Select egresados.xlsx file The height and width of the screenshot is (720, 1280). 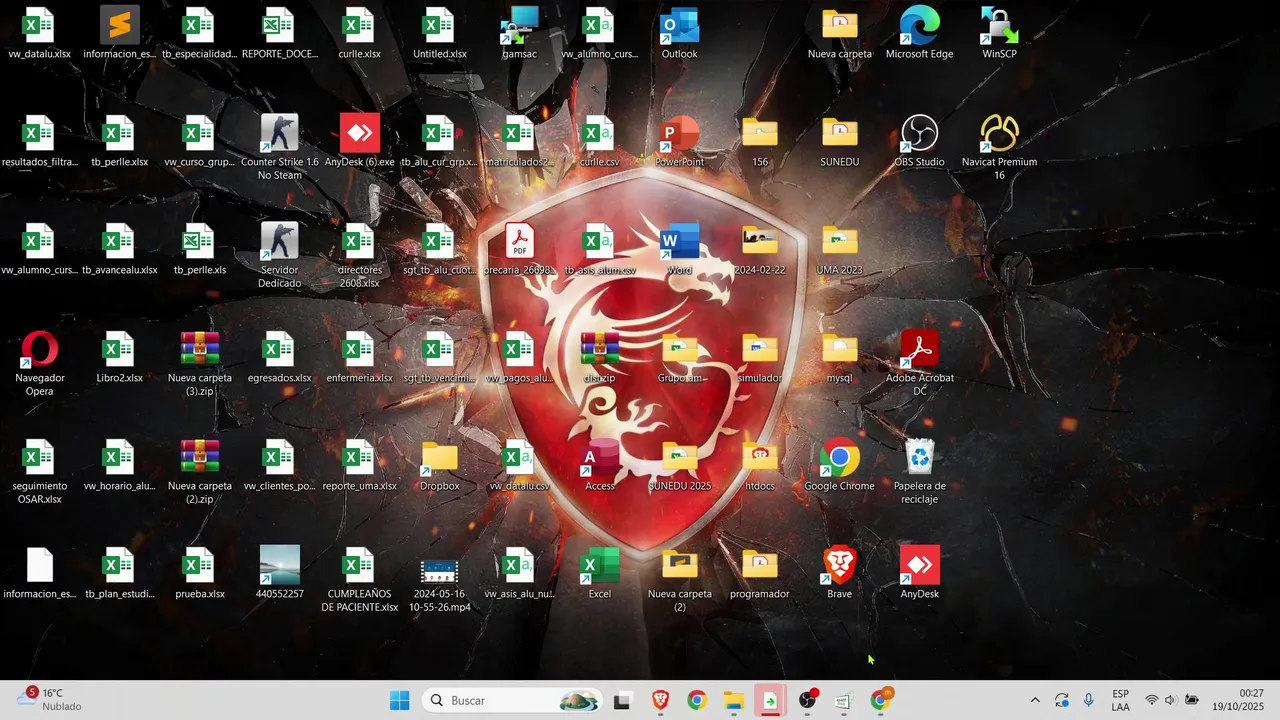[x=279, y=357]
